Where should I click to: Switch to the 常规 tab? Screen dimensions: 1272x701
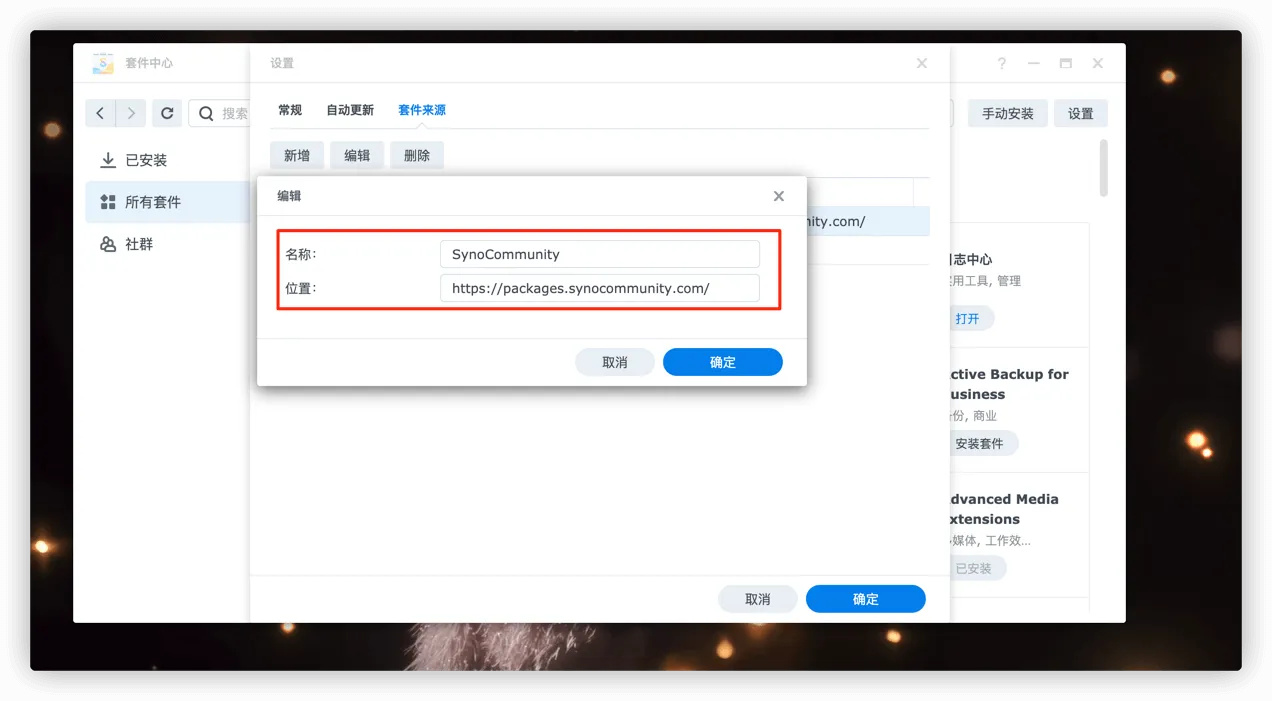pos(290,110)
